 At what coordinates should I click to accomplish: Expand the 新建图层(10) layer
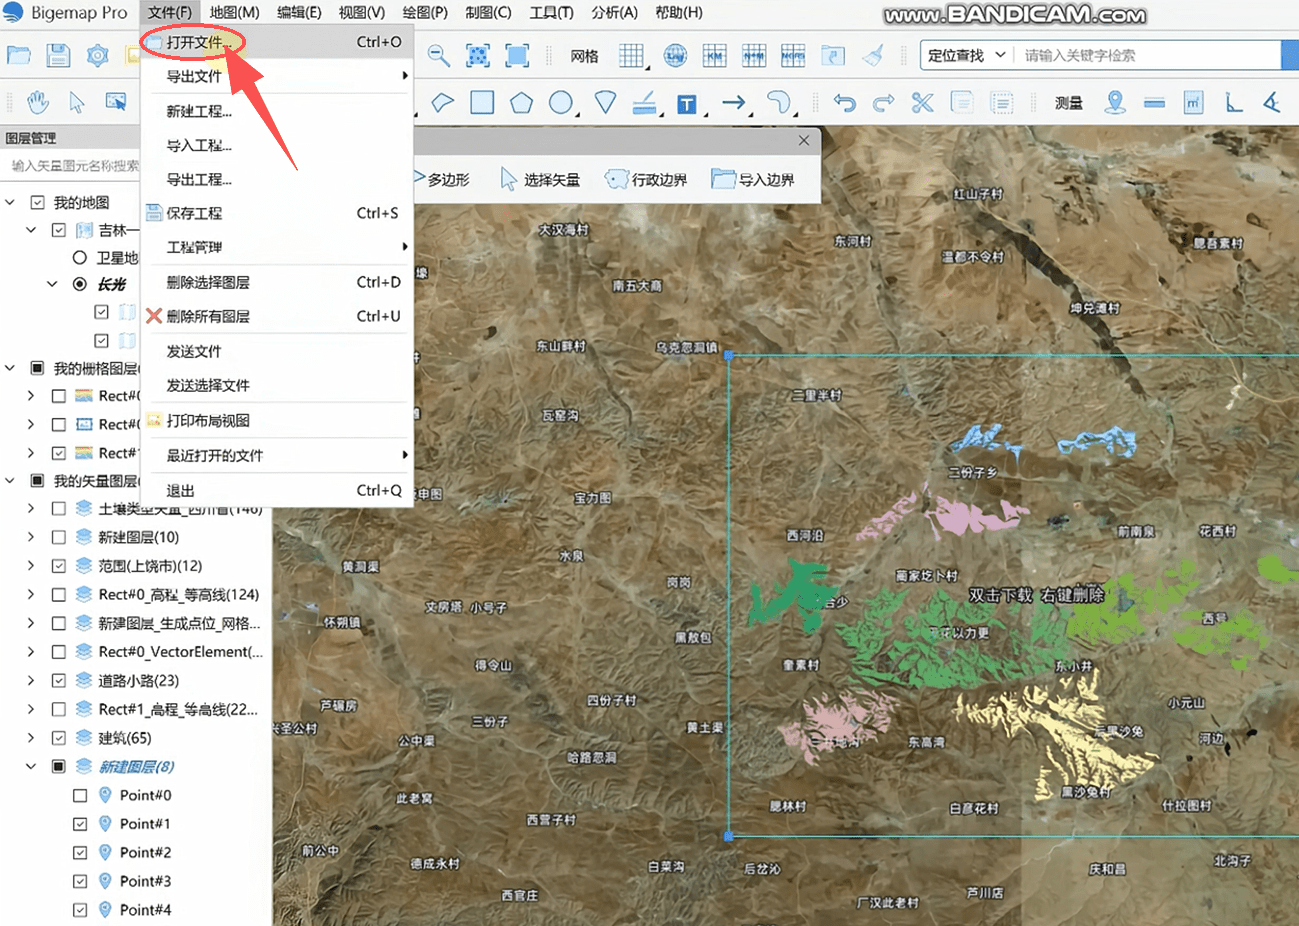point(31,537)
